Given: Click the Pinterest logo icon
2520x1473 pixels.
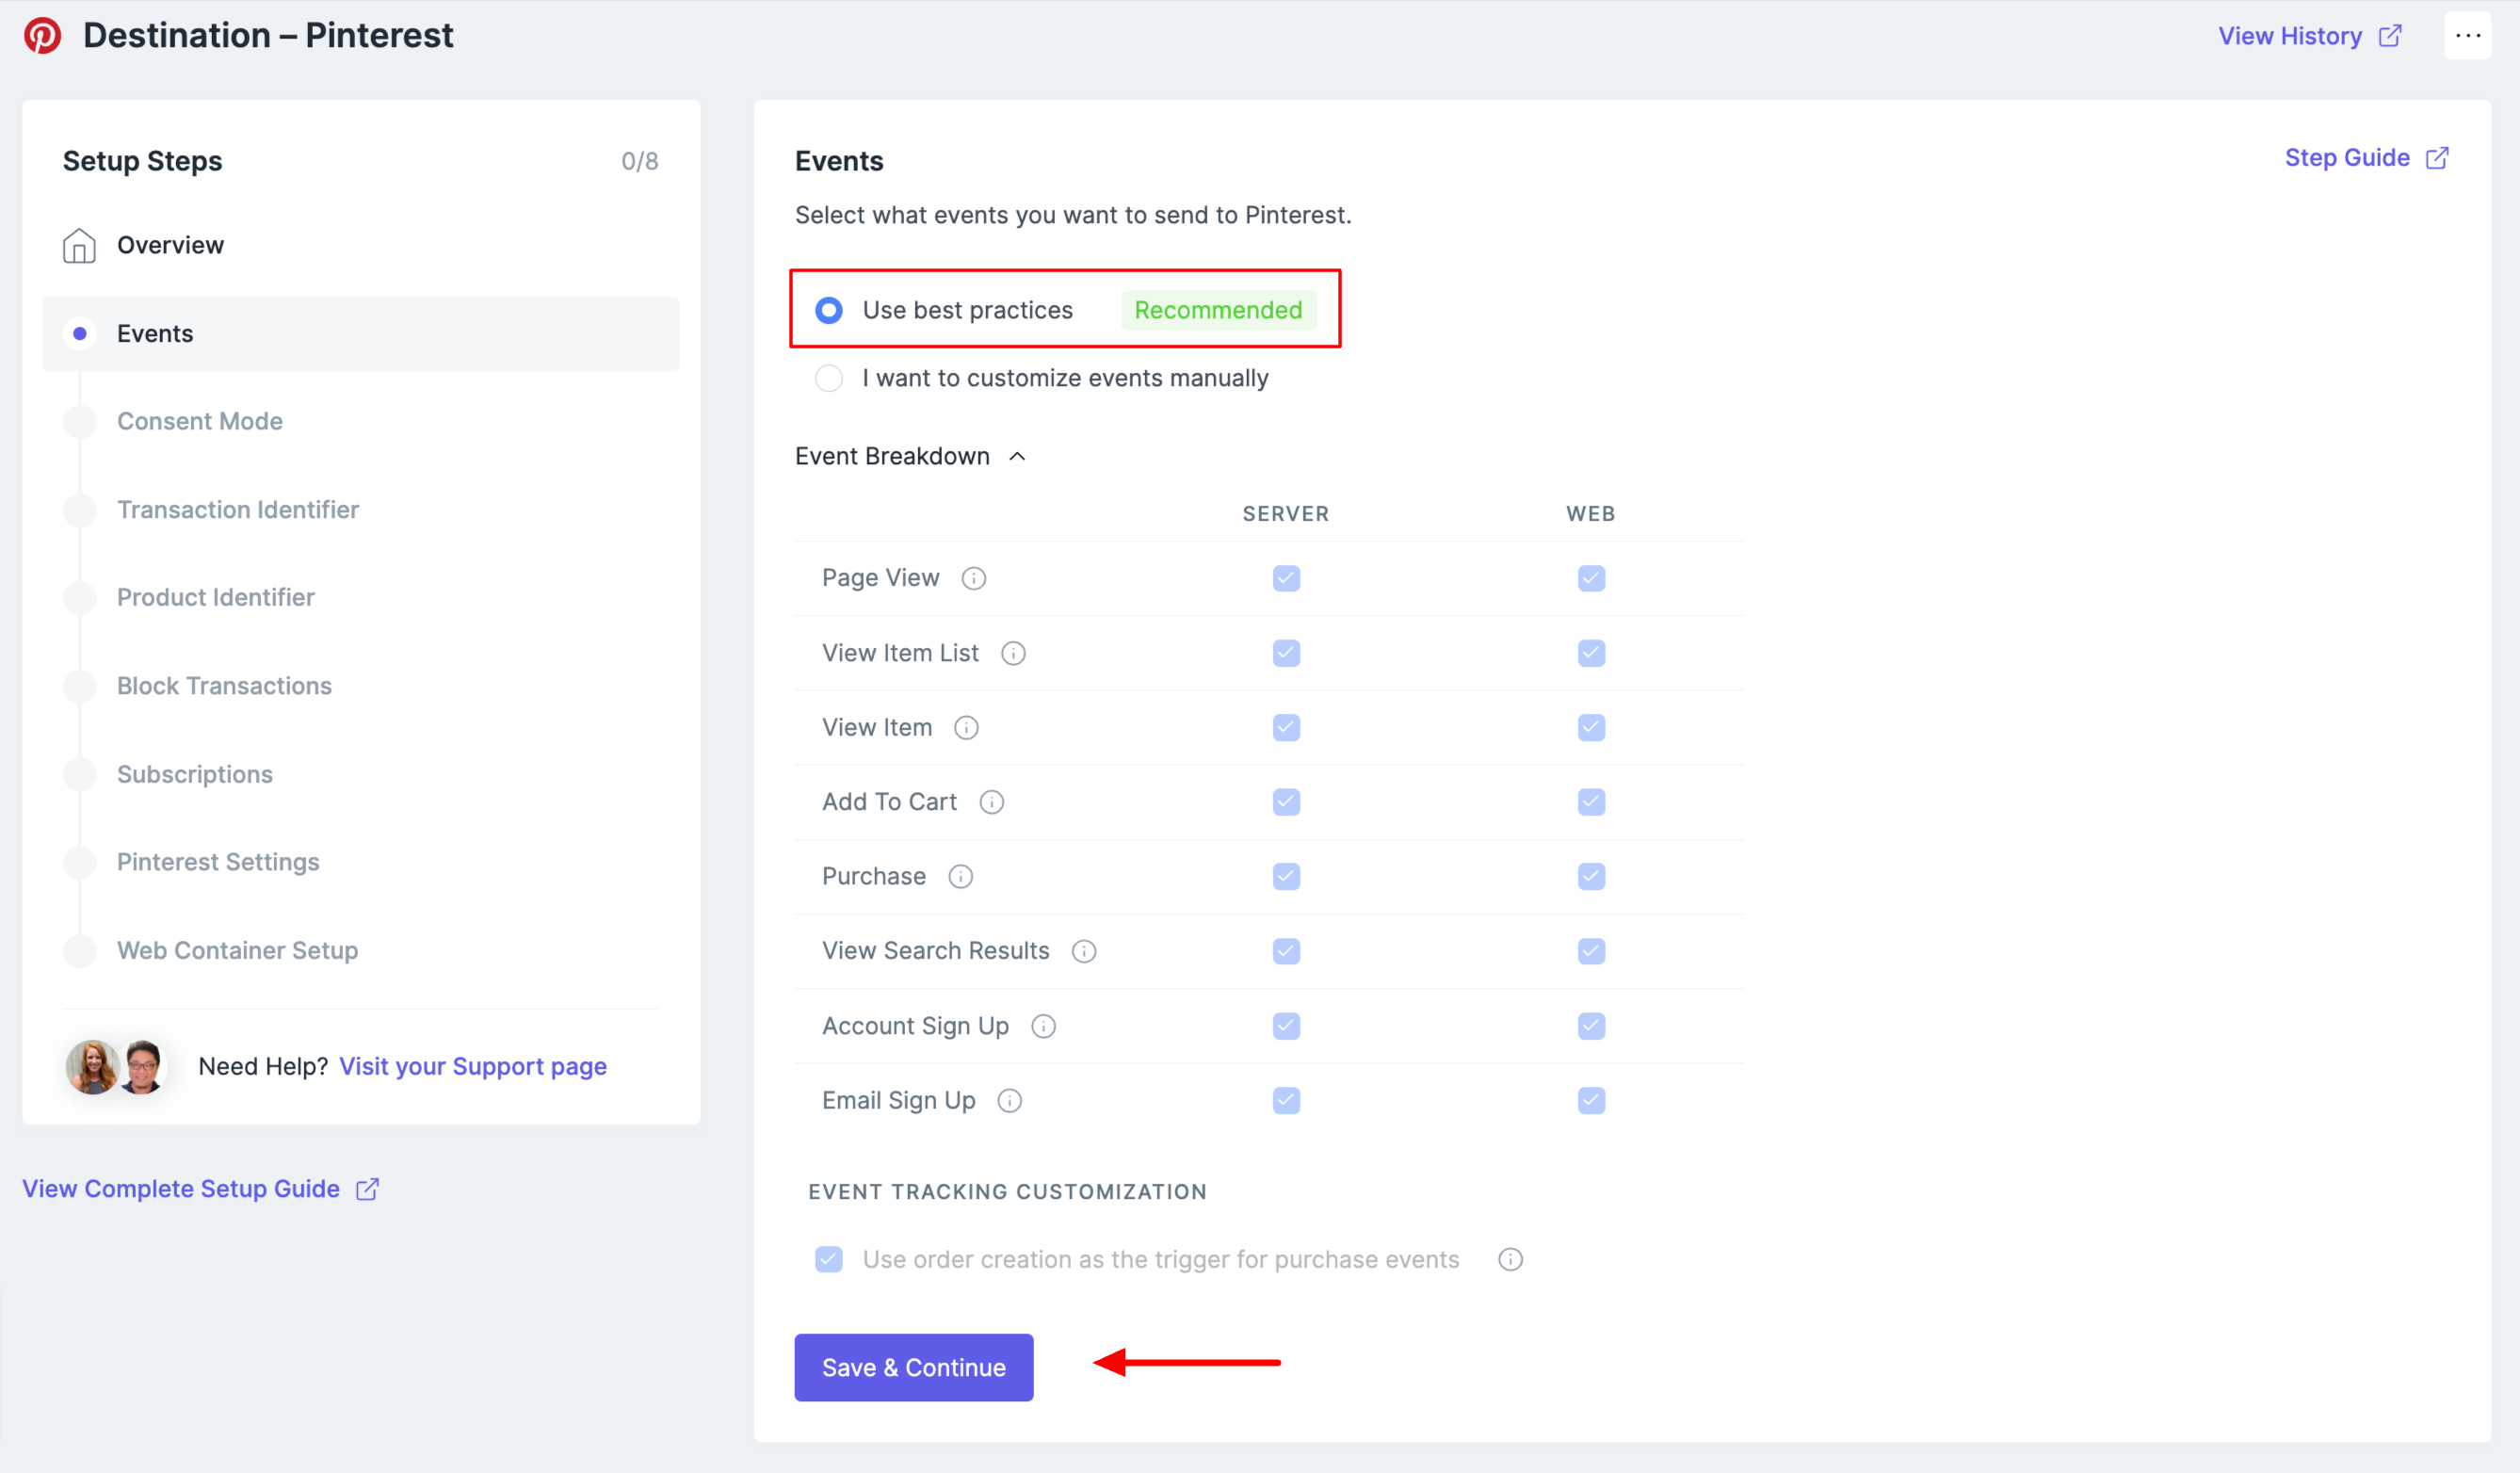Looking at the screenshot, I should pyautogui.click(x=42, y=36).
